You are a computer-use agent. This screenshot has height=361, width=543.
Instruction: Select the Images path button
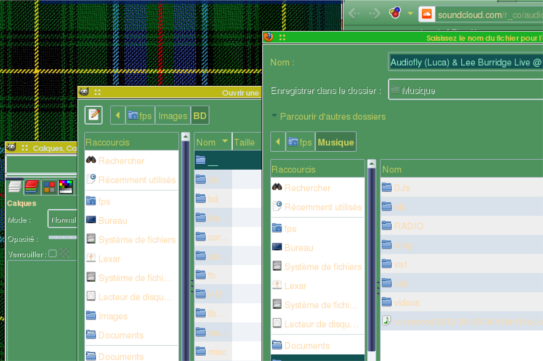(x=172, y=116)
